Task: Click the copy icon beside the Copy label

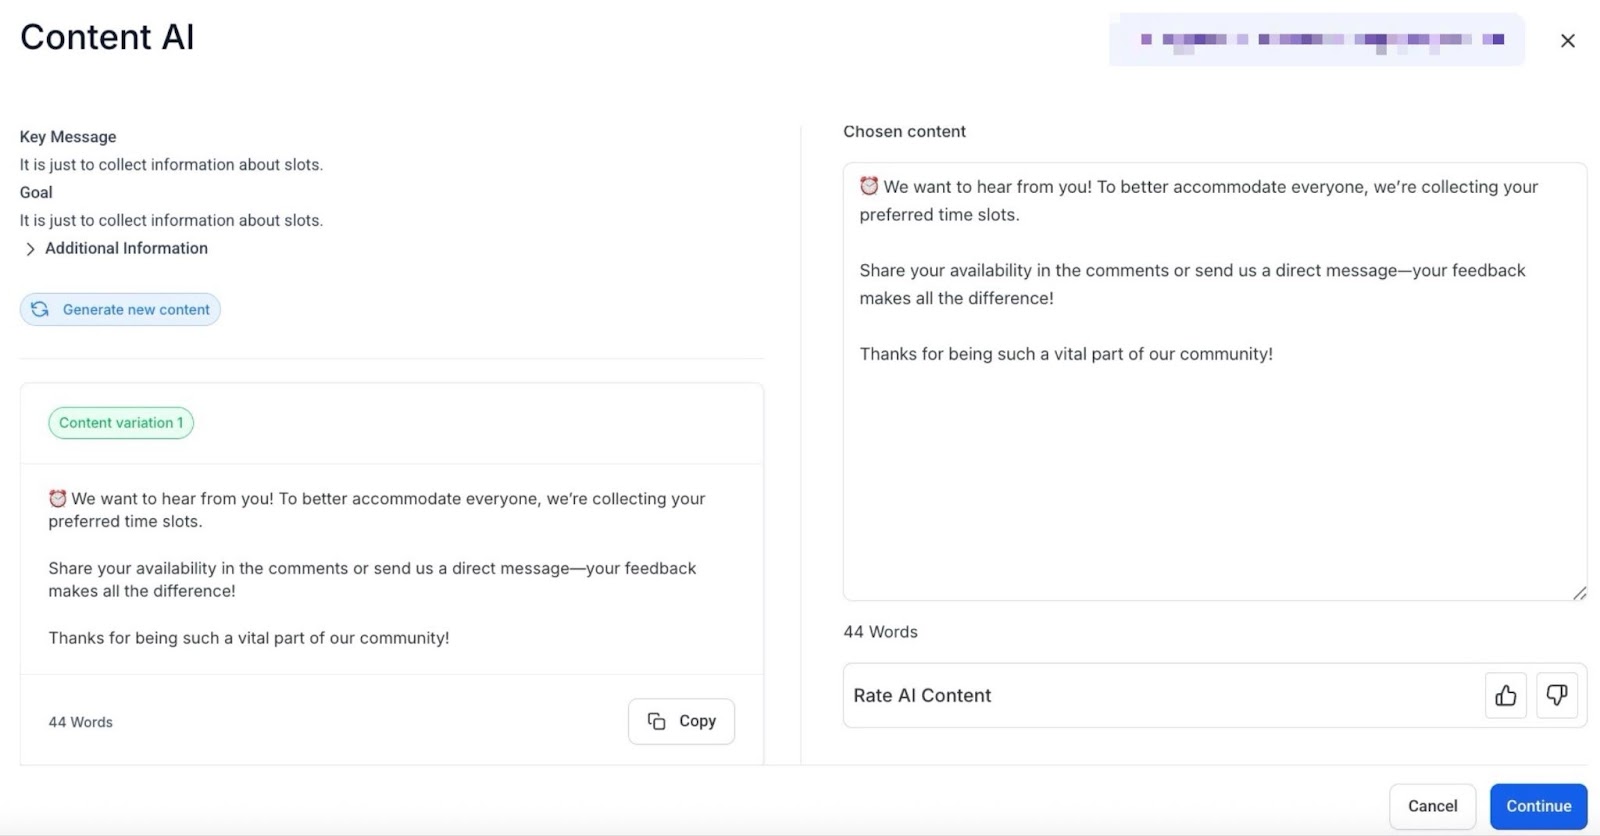Action: [x=656, y=721]
